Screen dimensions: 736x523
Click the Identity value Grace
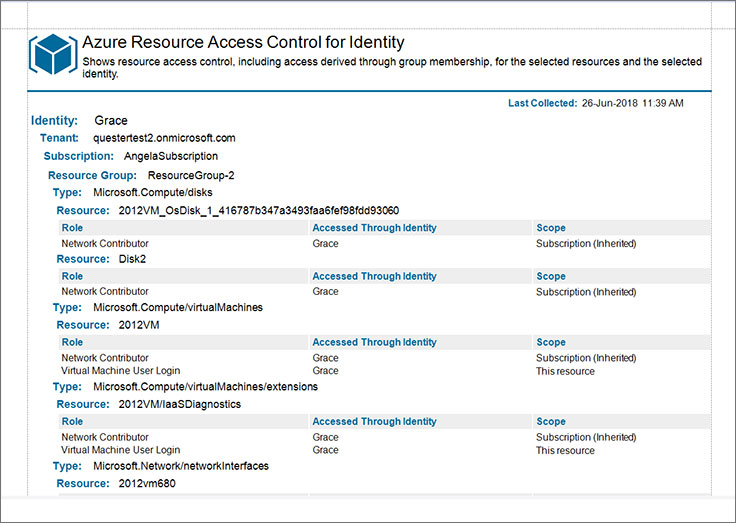[111, 121]
